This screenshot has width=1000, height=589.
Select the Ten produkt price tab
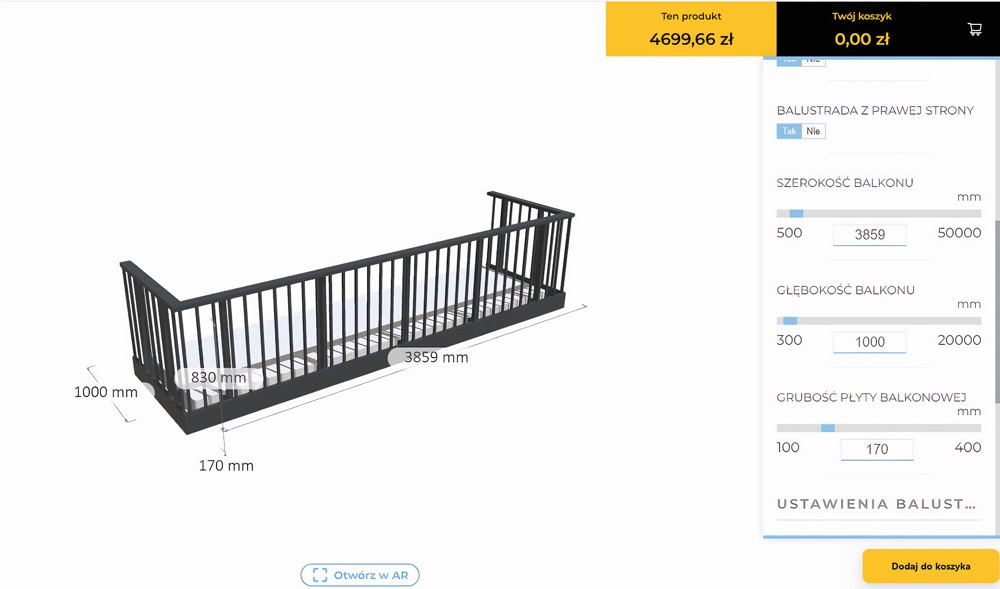691,29
